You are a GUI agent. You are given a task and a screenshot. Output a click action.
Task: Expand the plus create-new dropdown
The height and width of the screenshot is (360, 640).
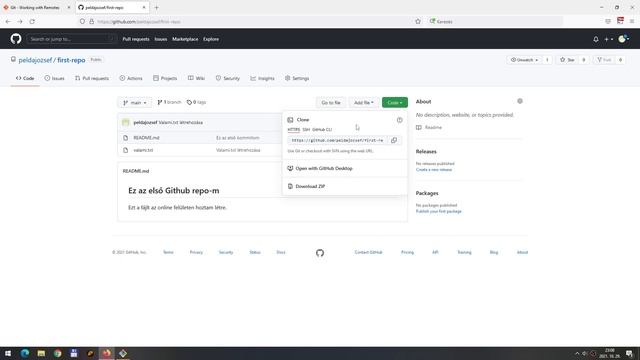608,39
